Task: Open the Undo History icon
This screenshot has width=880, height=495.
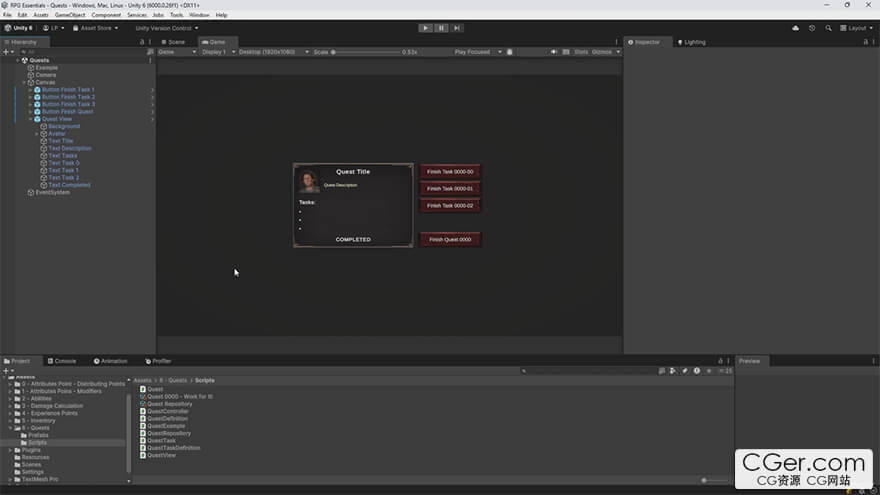Action: 812,28
